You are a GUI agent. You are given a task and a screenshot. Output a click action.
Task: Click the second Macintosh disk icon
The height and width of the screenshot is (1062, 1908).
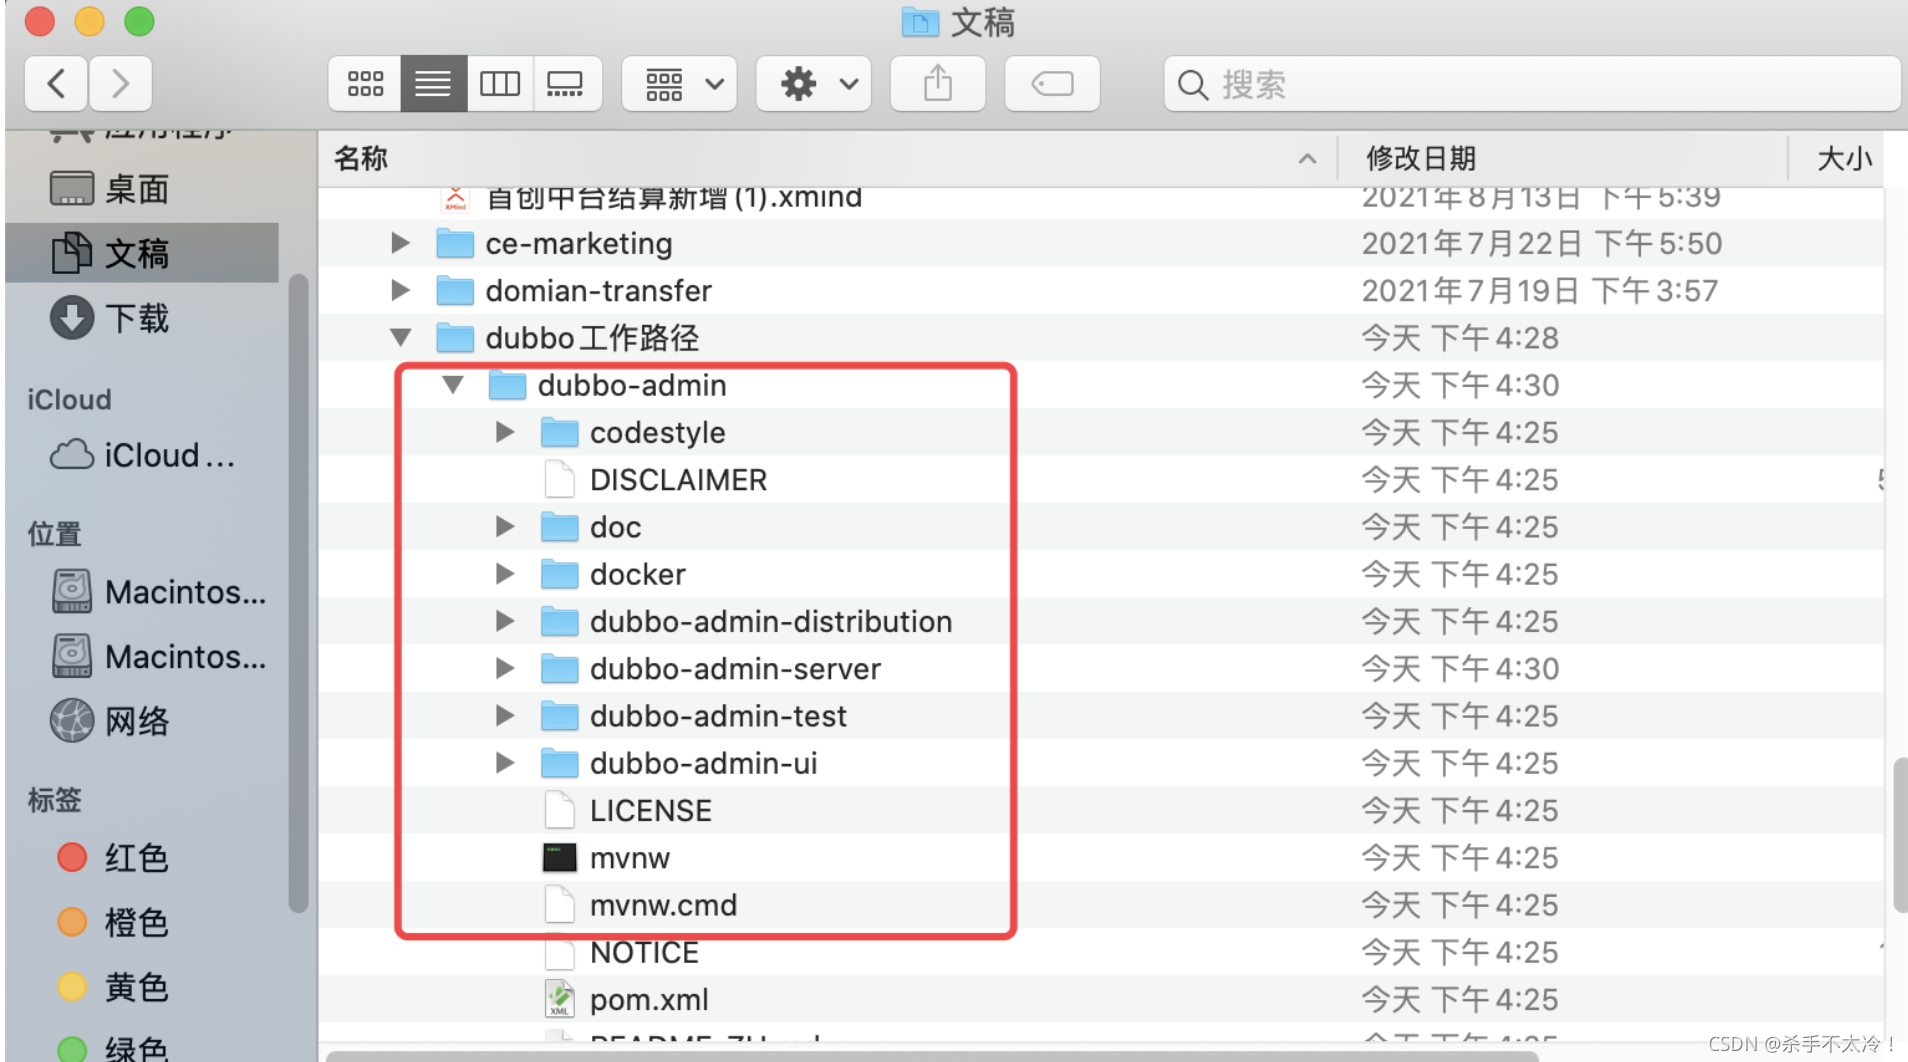pos(72,656)
